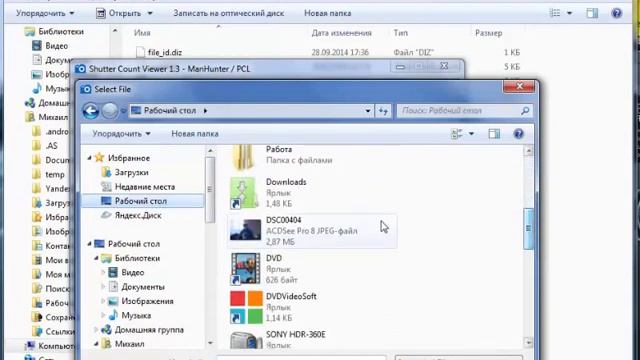Viewport: 640px width, 360px height.
Task: Sort by Размер column in Explorer
Action: pyautogui.click(x=489, y=33)
